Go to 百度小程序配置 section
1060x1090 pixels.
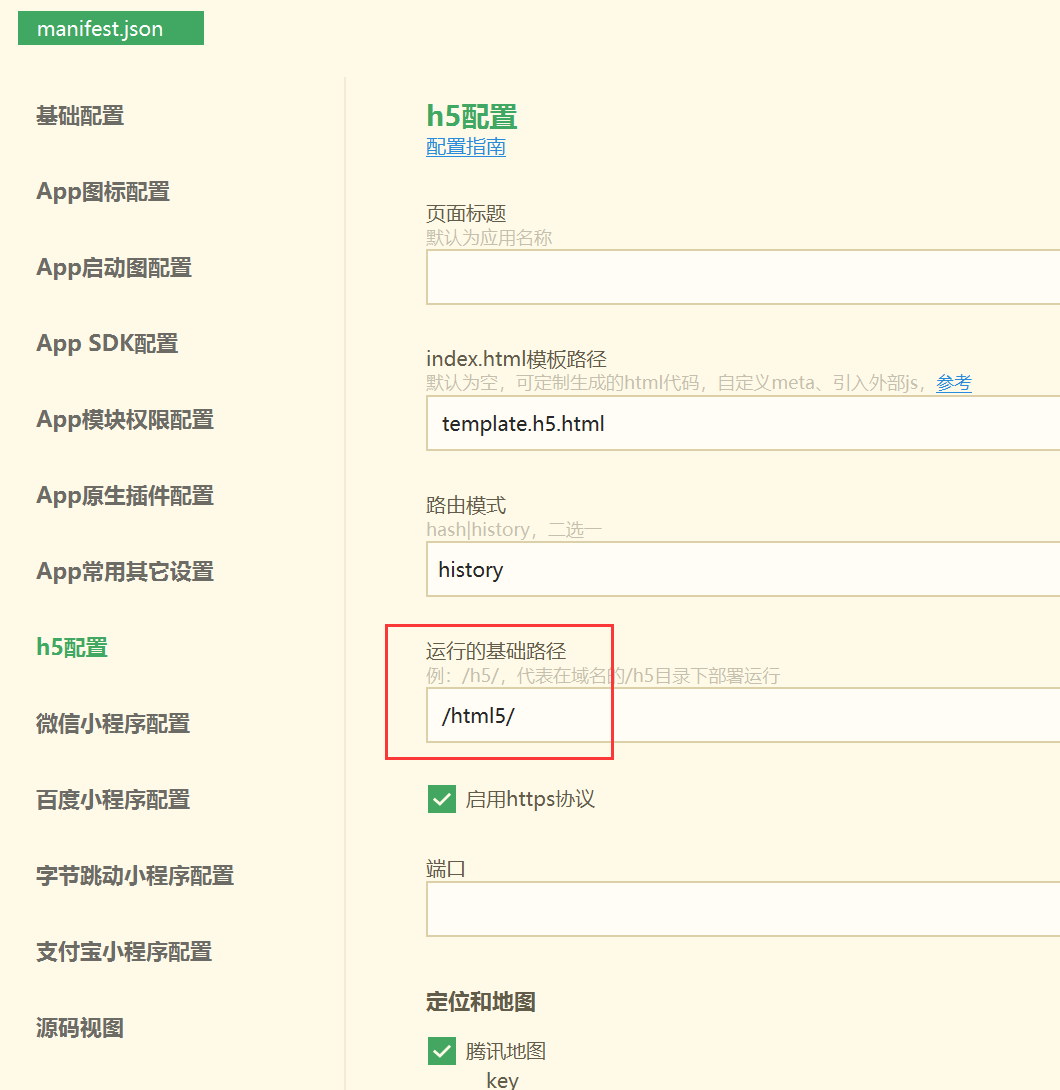click(x=113, y=800)
